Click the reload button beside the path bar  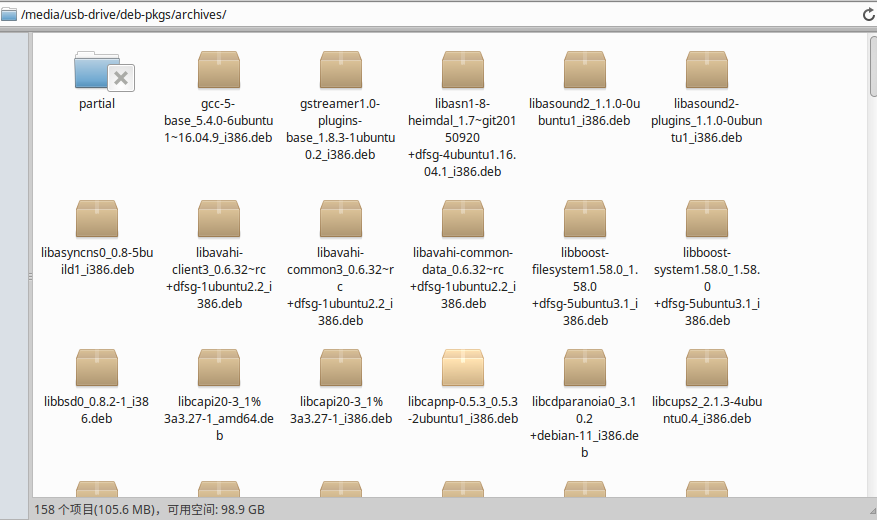(869, 15)
